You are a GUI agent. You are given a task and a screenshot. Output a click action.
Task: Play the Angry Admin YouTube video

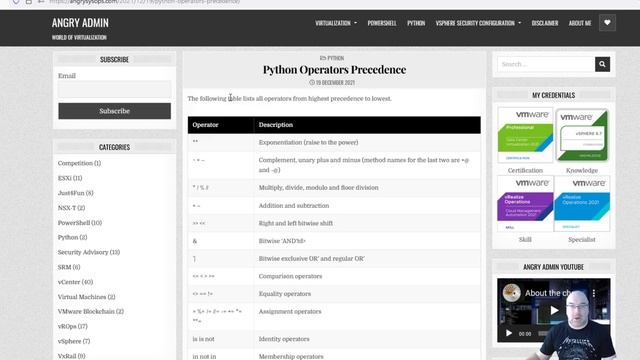pos(554,311)
